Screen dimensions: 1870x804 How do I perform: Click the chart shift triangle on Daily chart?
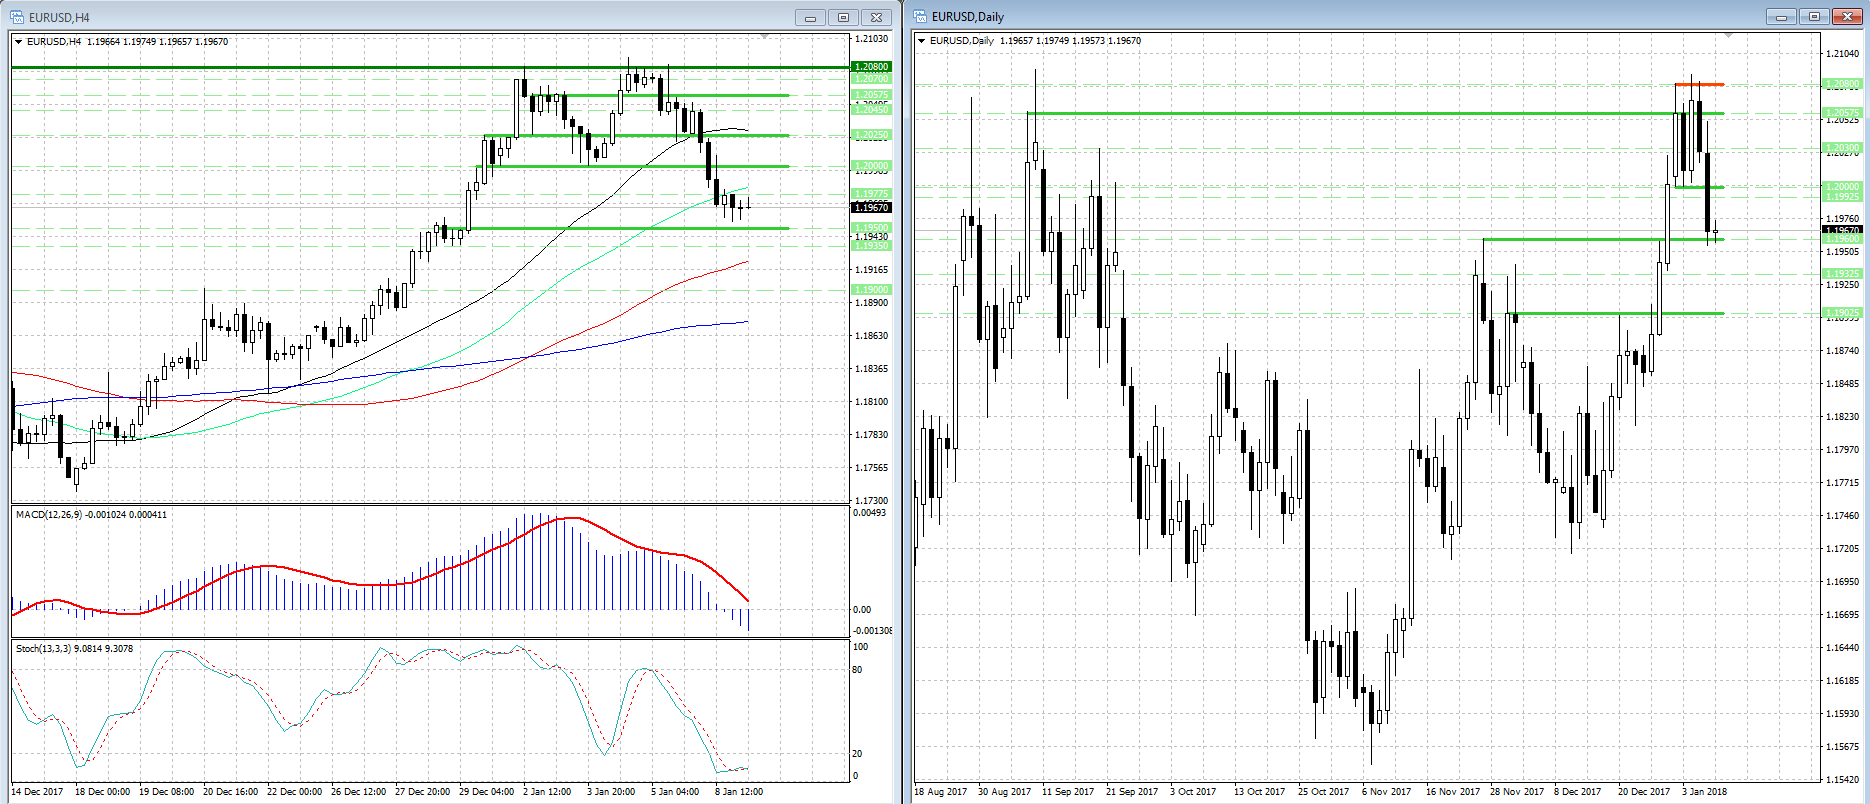click(x=1728, y=36)
